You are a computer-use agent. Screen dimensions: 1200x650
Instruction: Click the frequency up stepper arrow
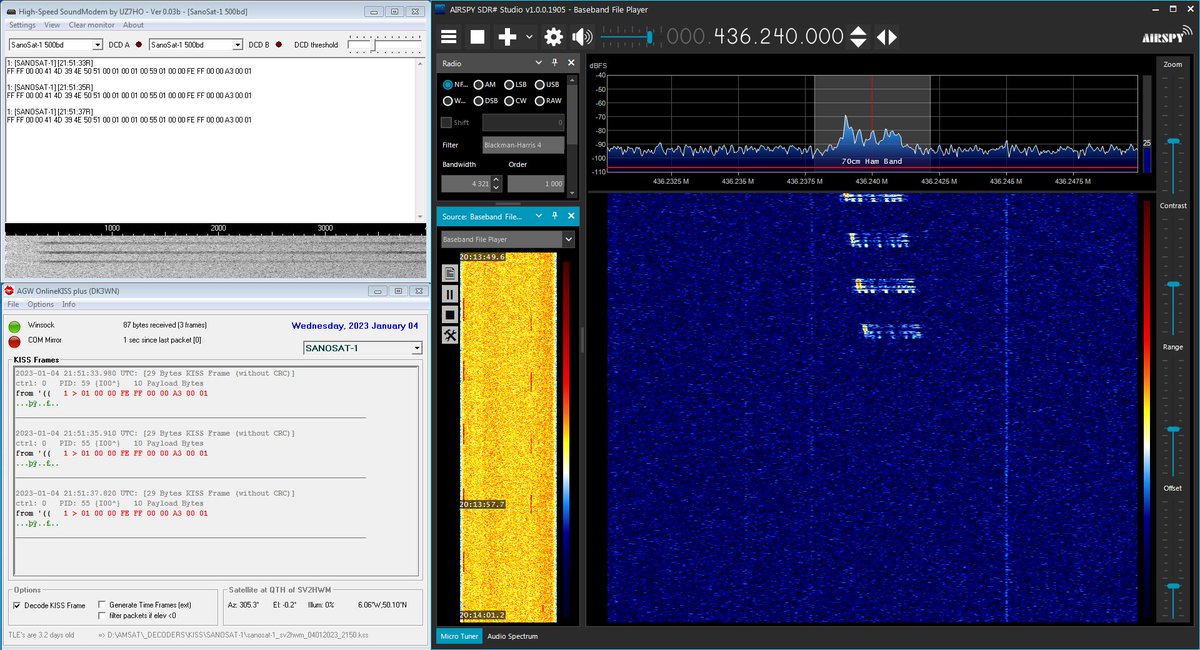coord(857,31)
